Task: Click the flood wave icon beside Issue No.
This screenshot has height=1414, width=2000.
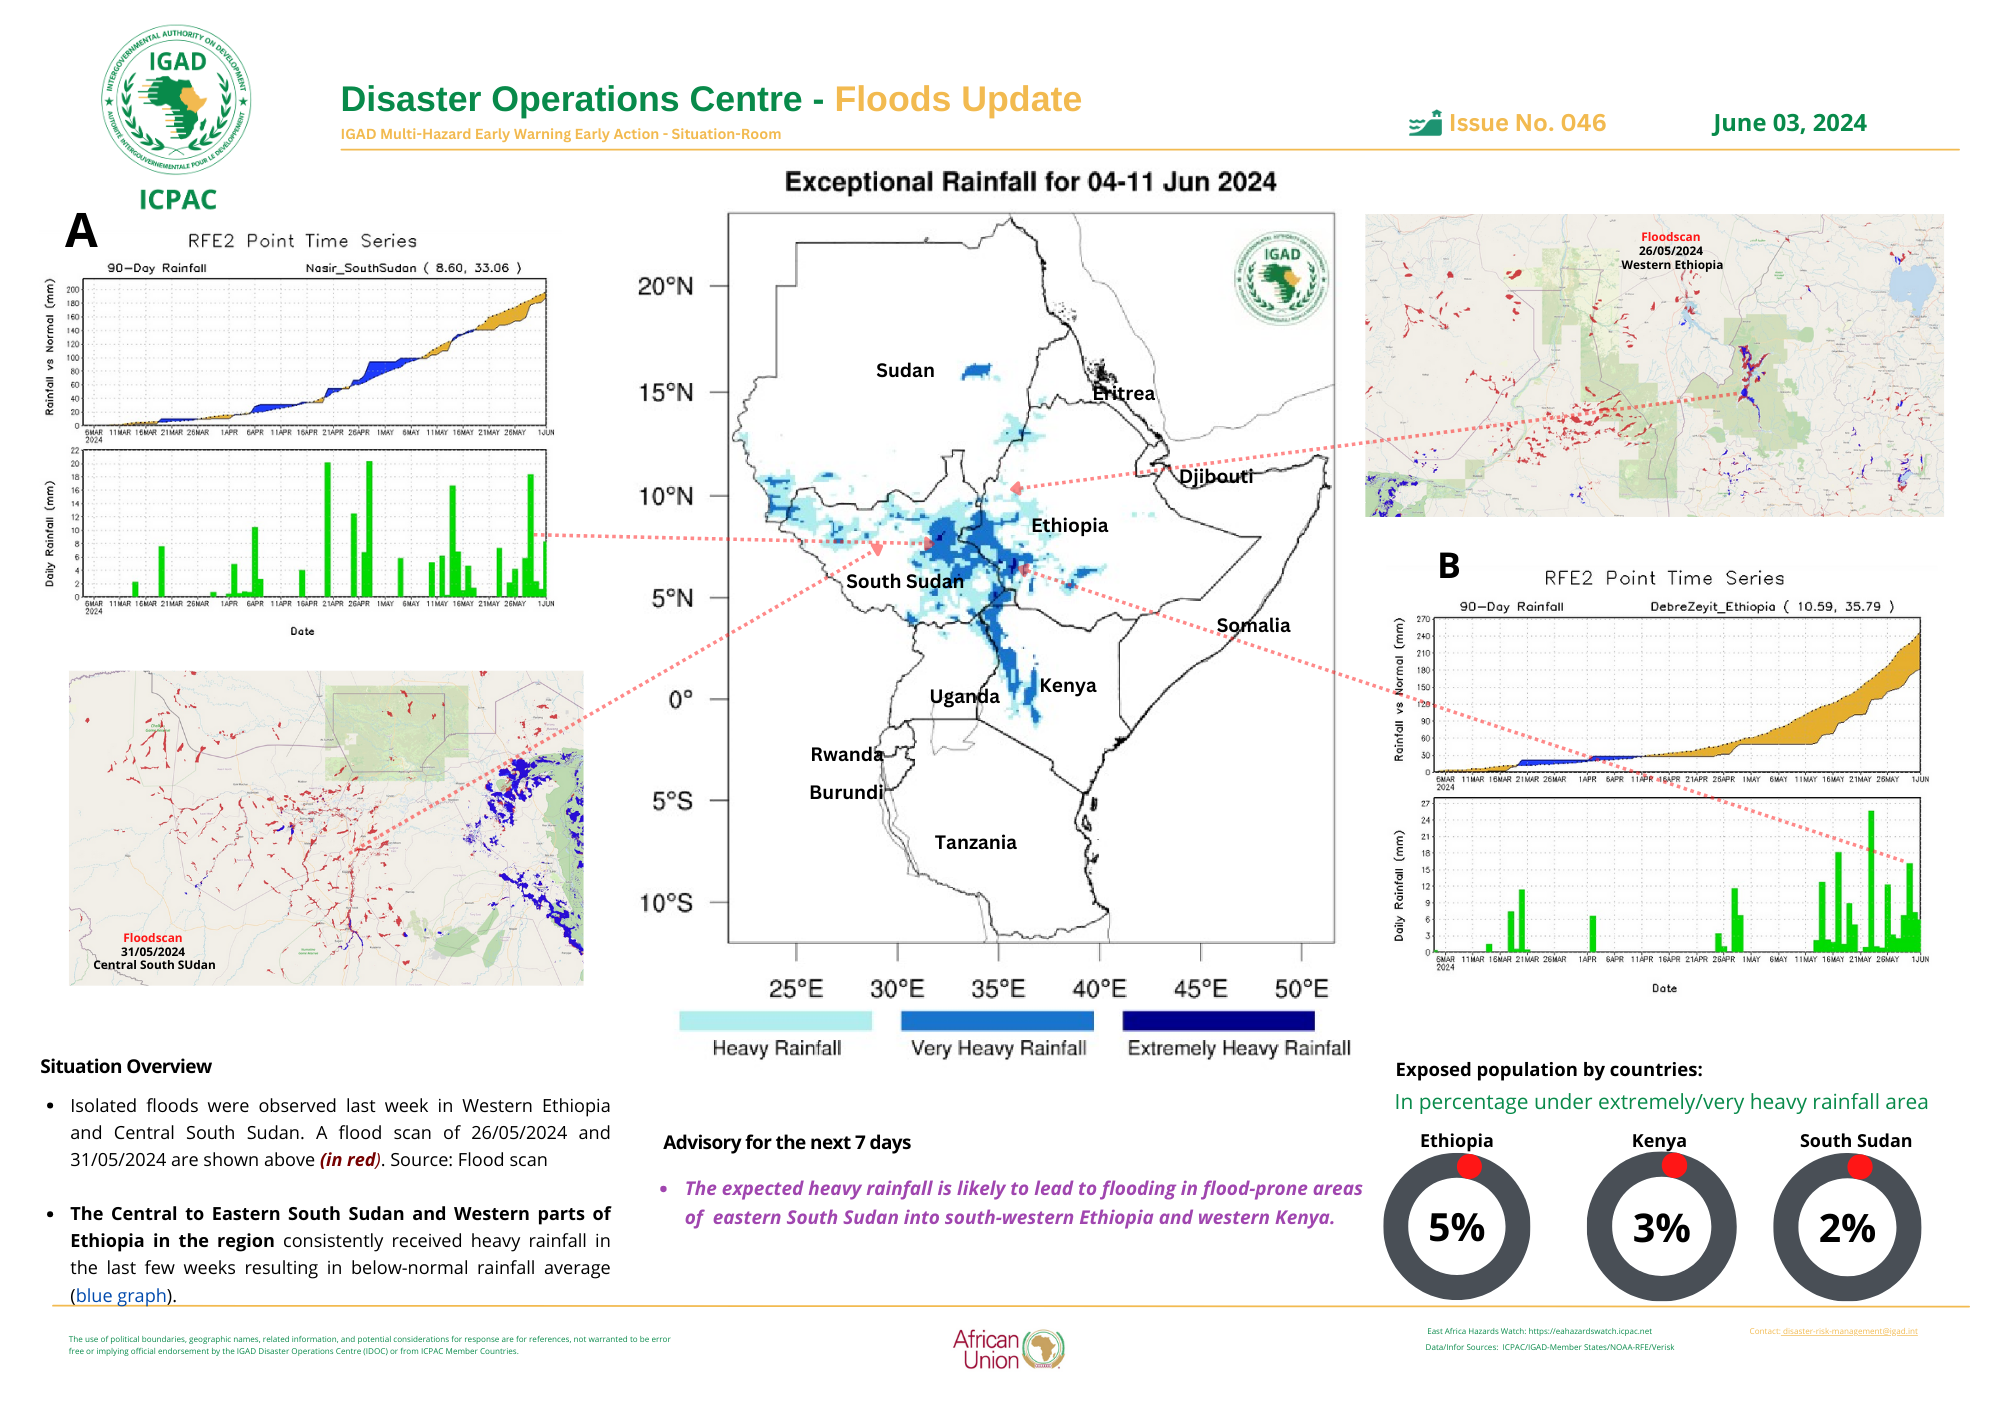Action: coord(1425,123)
